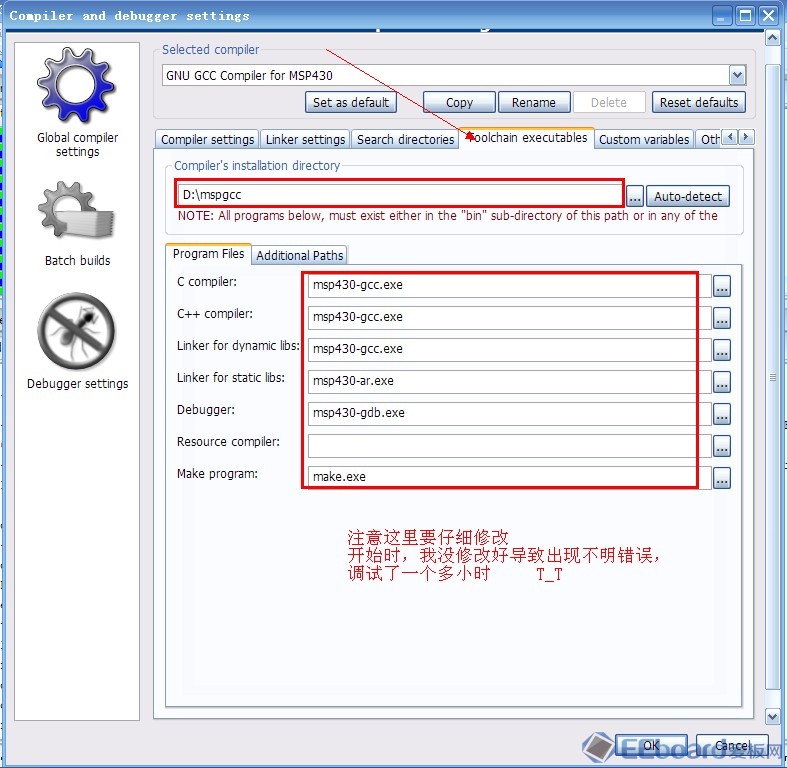Browse for the Make program executable
787x768 pixels.
(722, 478)
